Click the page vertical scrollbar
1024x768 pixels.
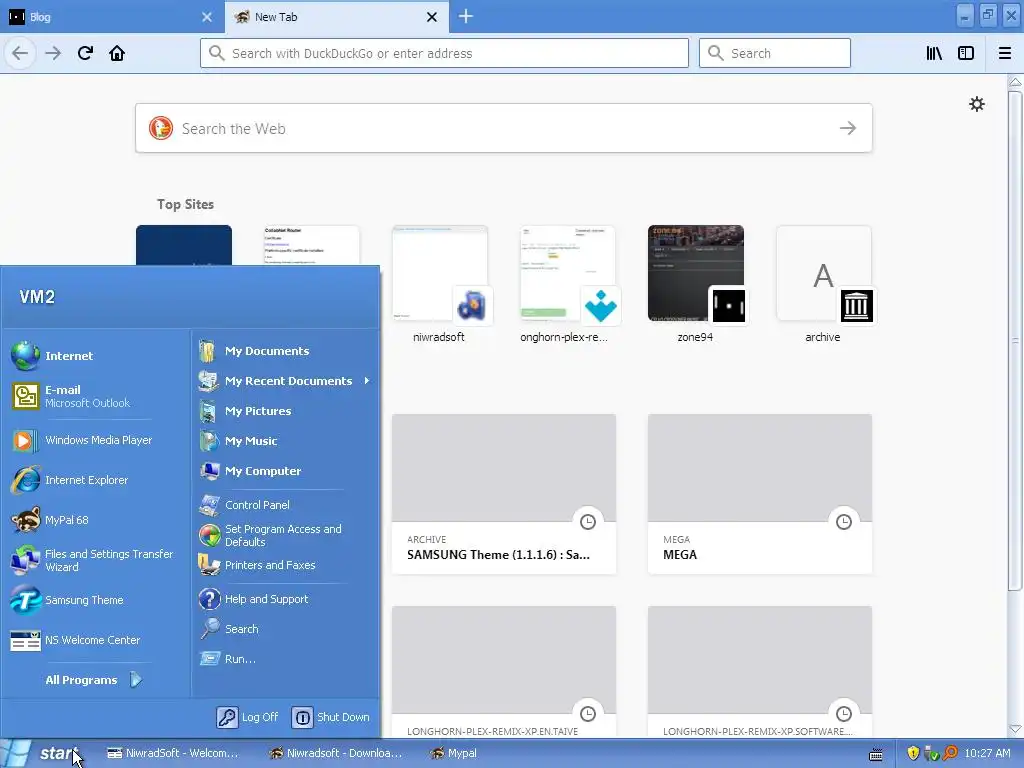[1014, 340]
